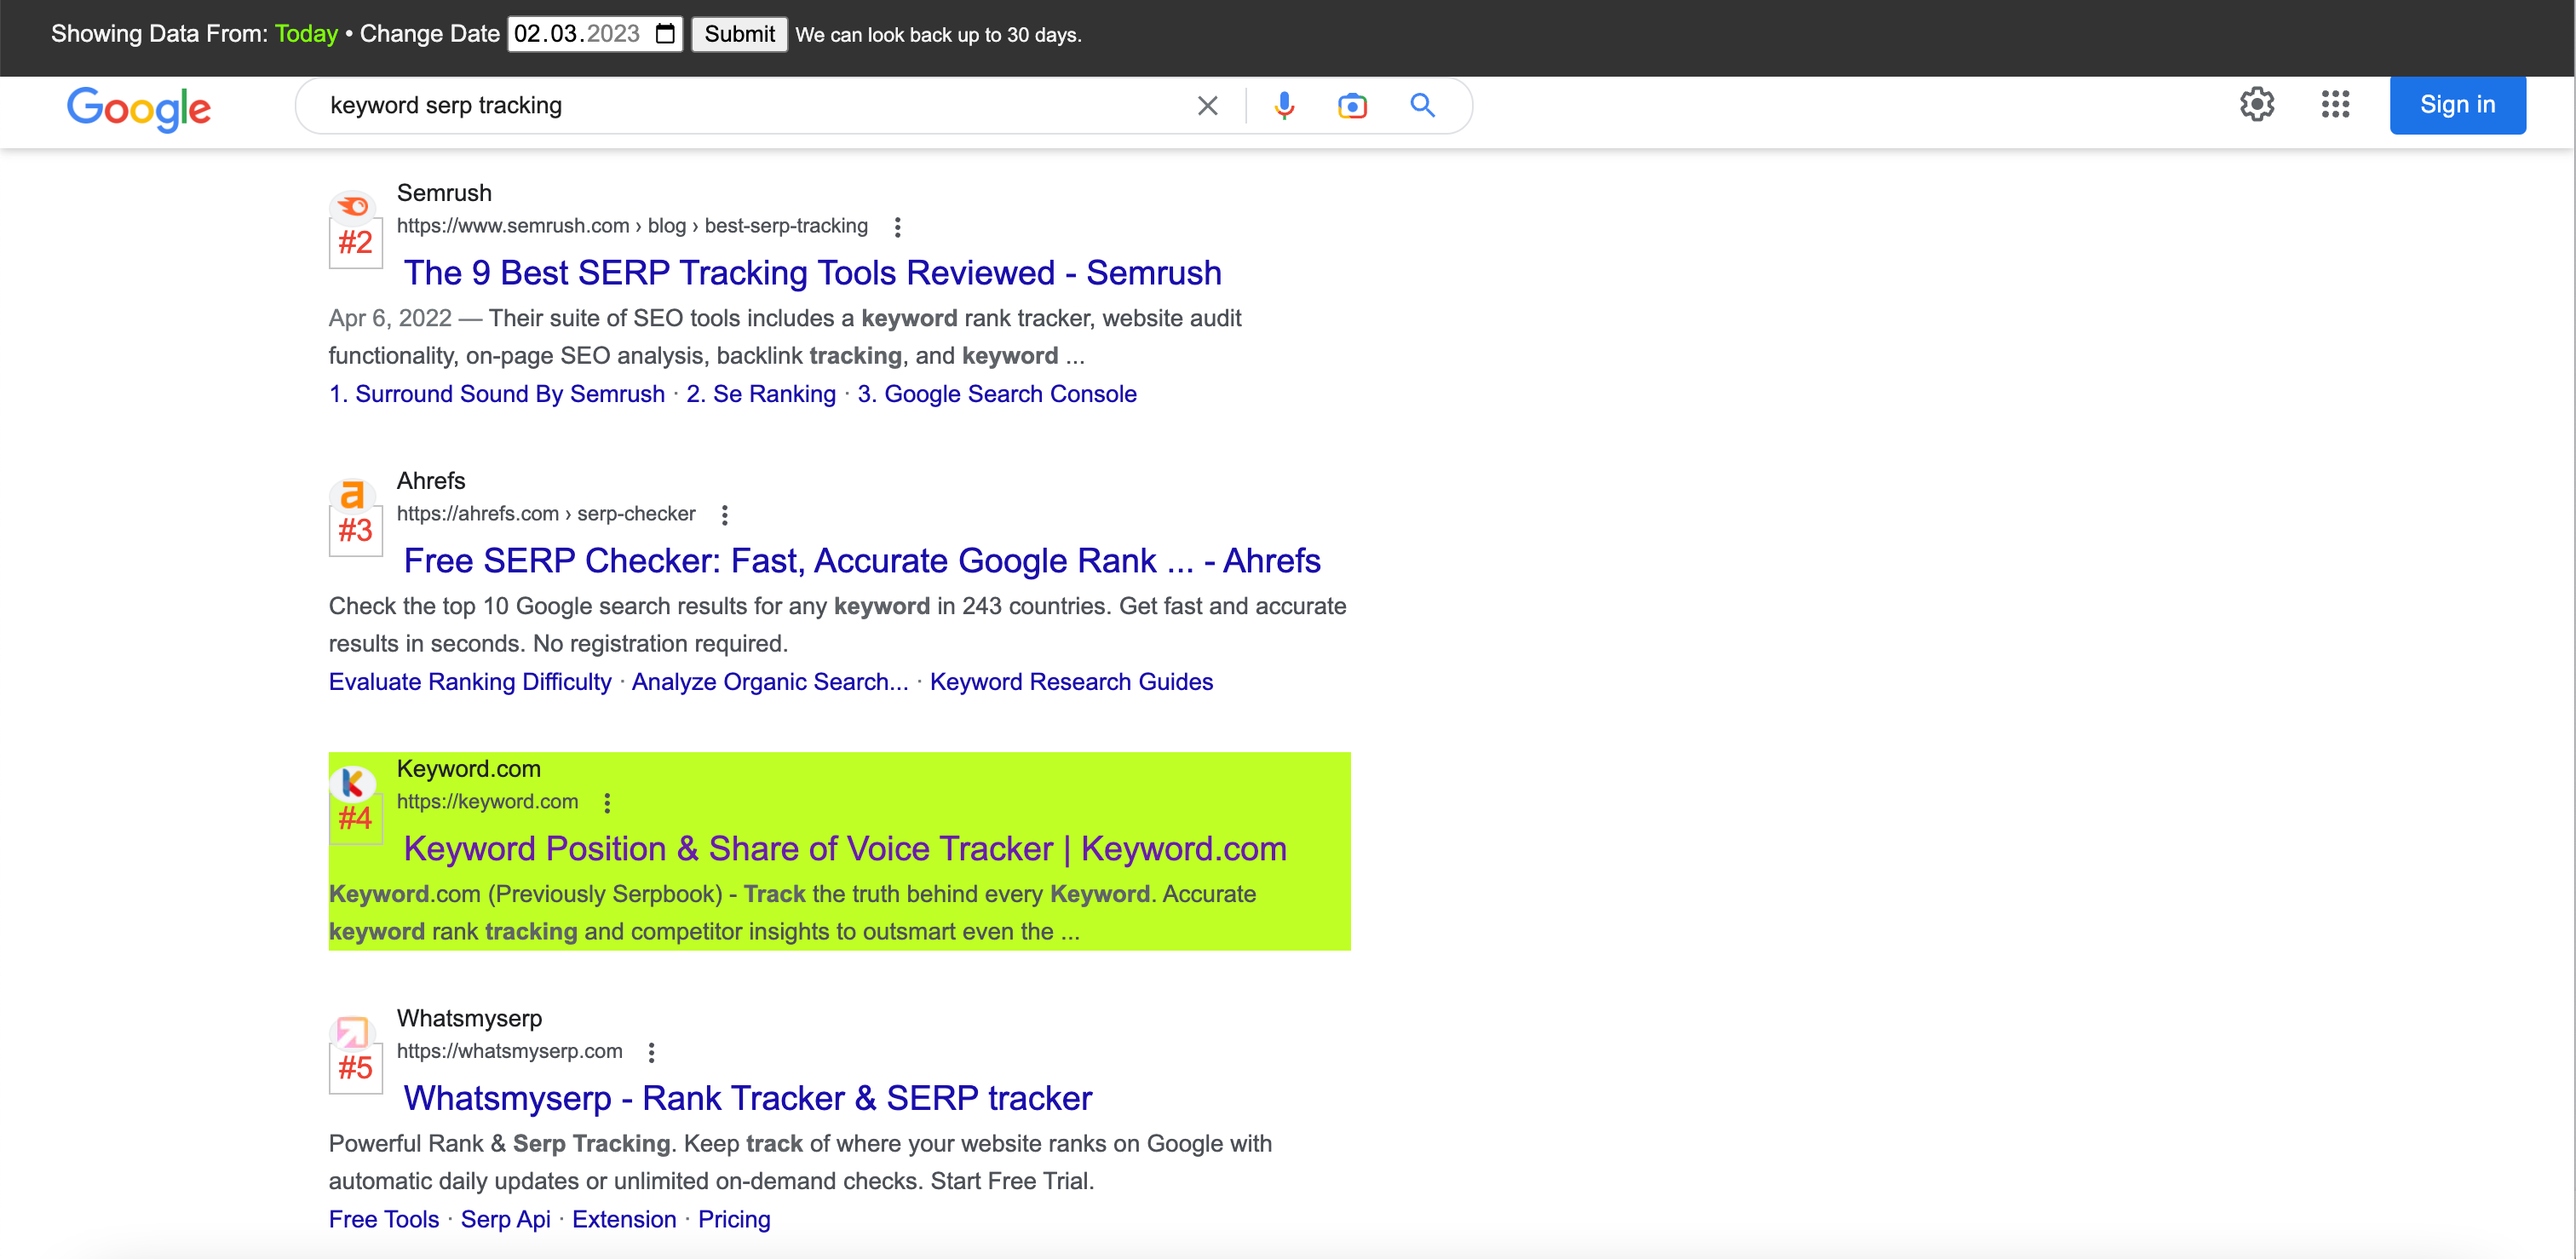Image resolution: width=2576 pixels, height=1259 pixels.
Task: Open the calendar picker in the date field
Action: tap(665, 34)
